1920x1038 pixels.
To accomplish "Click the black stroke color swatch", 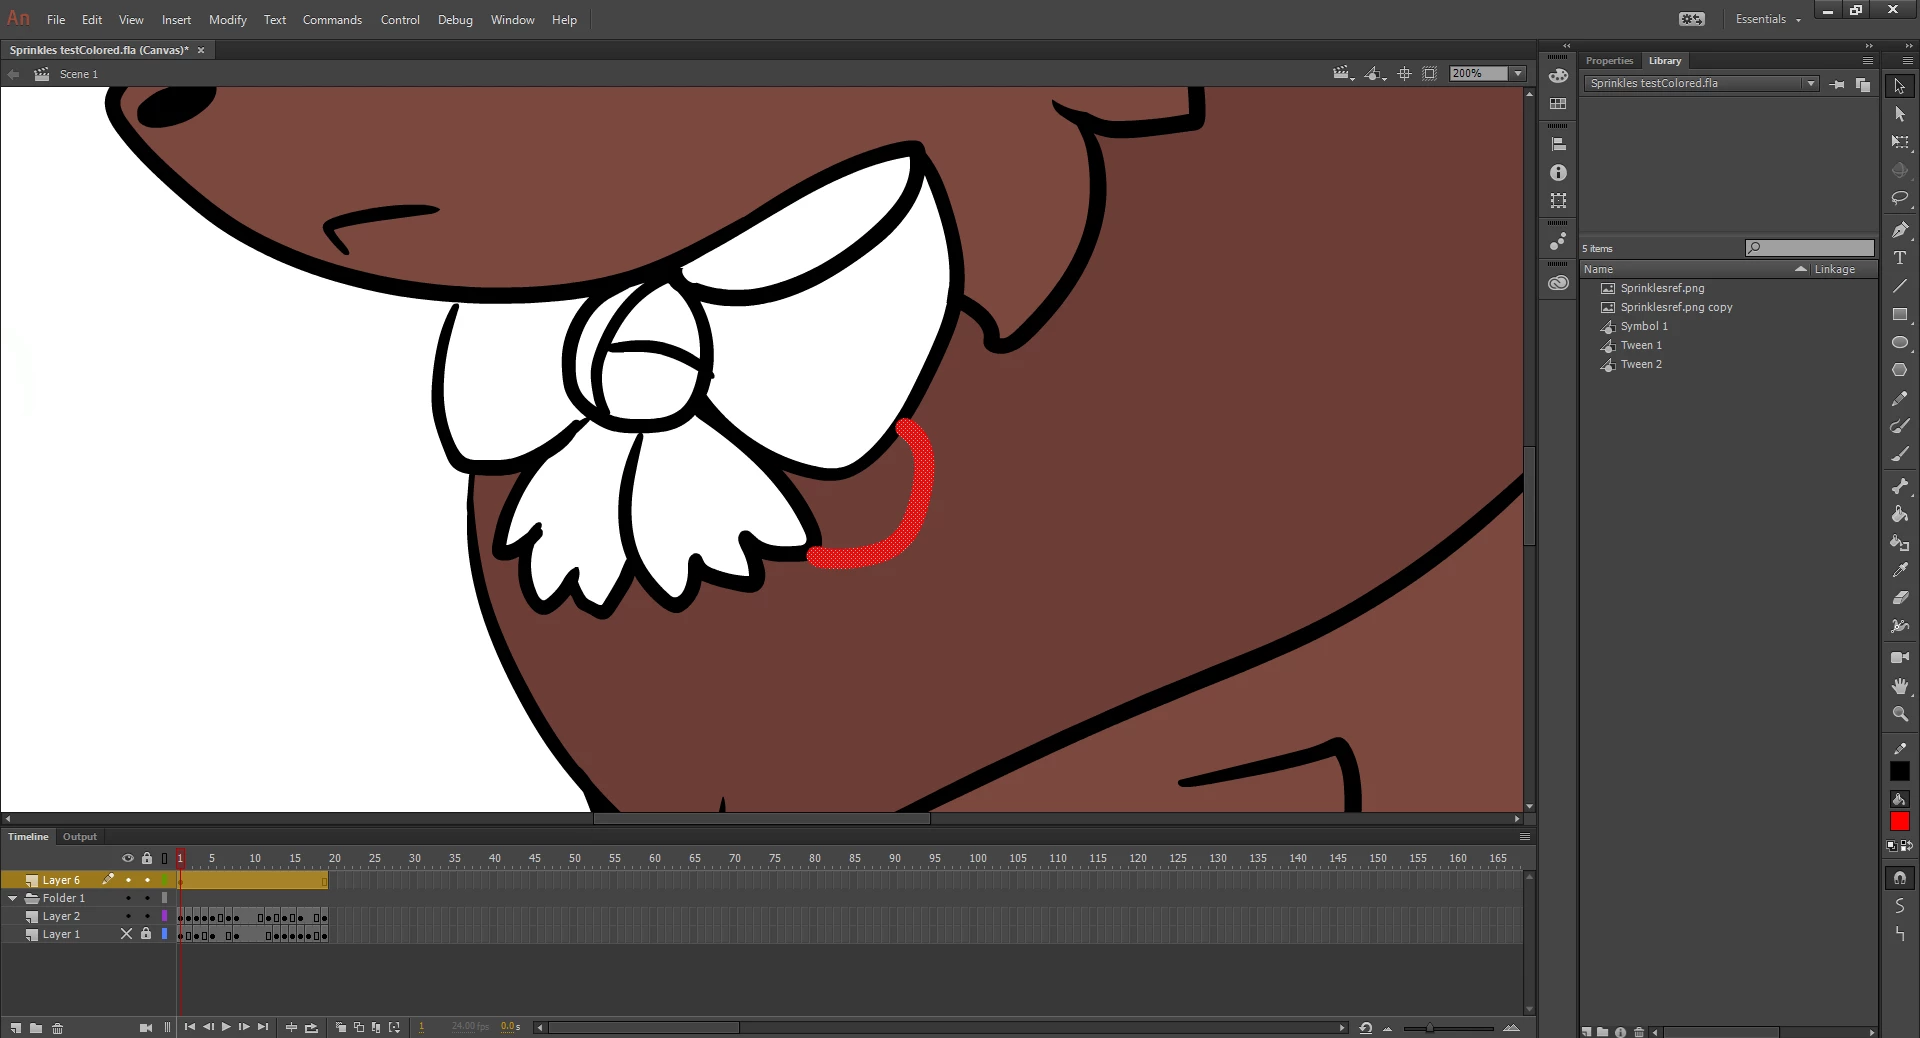I will (x=1900, y=771).
